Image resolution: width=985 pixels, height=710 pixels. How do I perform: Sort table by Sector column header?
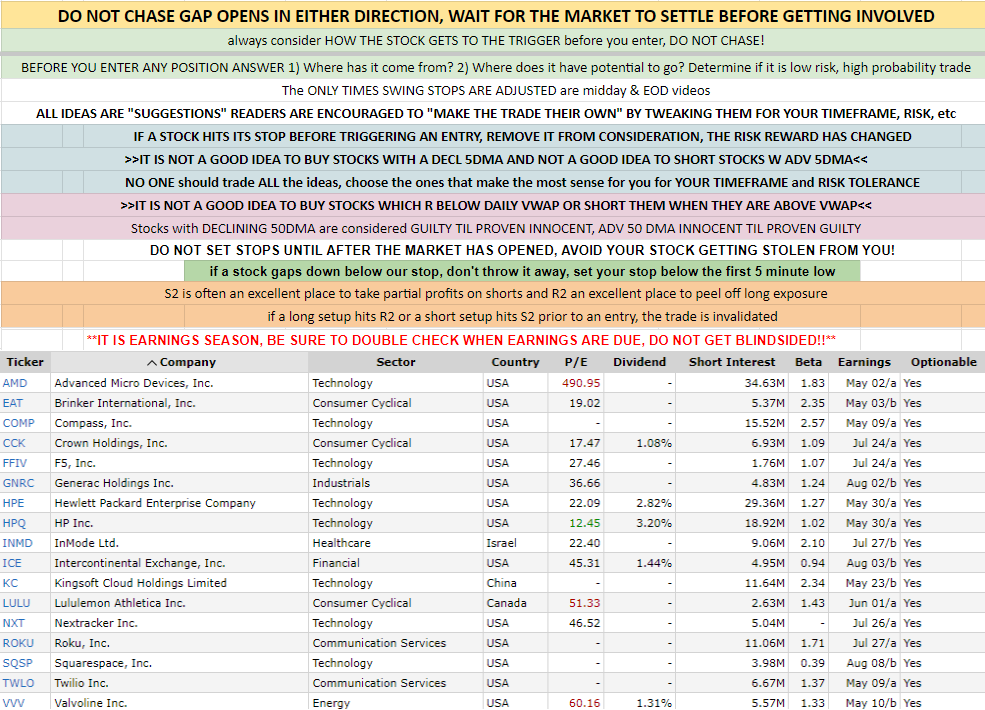click(396, 362)
